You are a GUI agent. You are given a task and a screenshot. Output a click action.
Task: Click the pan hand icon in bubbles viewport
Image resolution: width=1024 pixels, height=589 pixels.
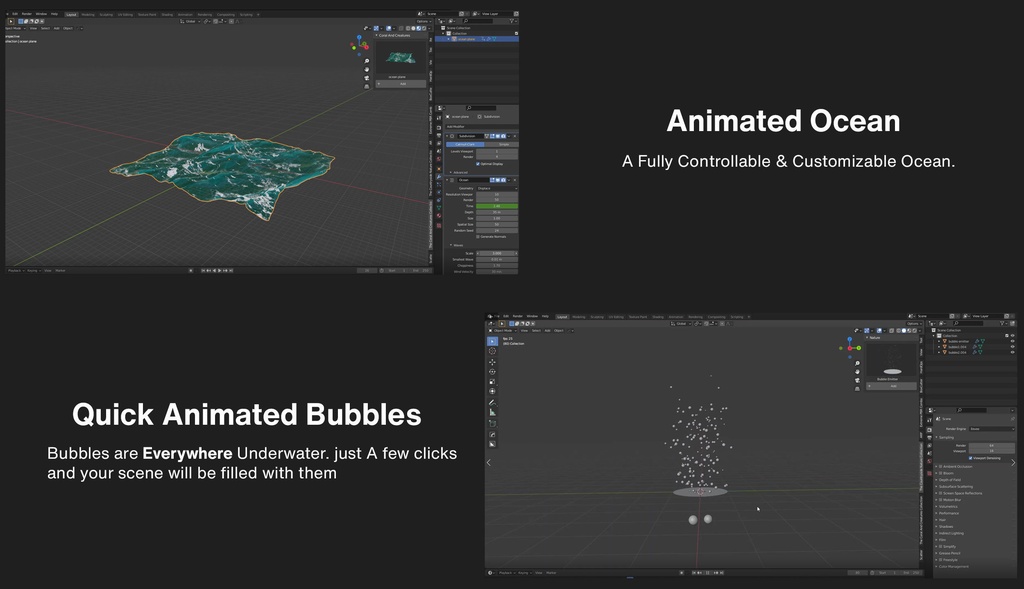[857, 372]
